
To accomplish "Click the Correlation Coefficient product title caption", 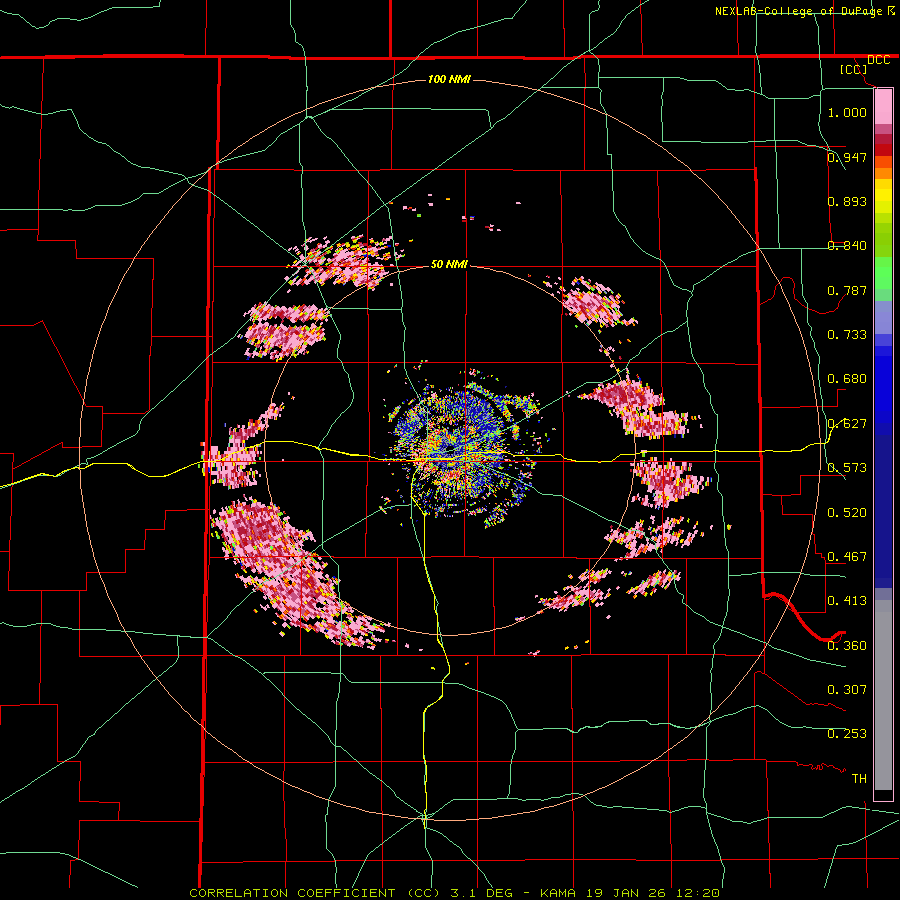I will (454, 893).
